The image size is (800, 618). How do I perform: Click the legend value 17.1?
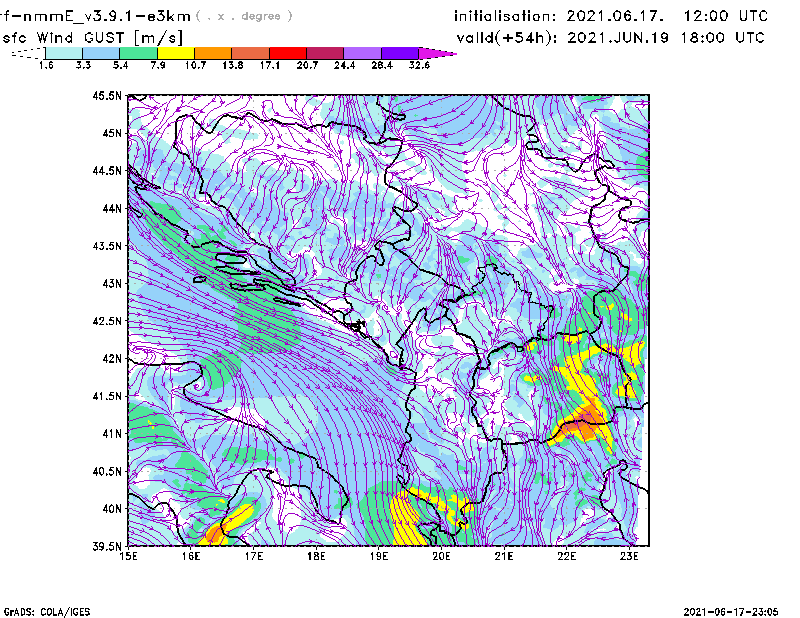269,65
